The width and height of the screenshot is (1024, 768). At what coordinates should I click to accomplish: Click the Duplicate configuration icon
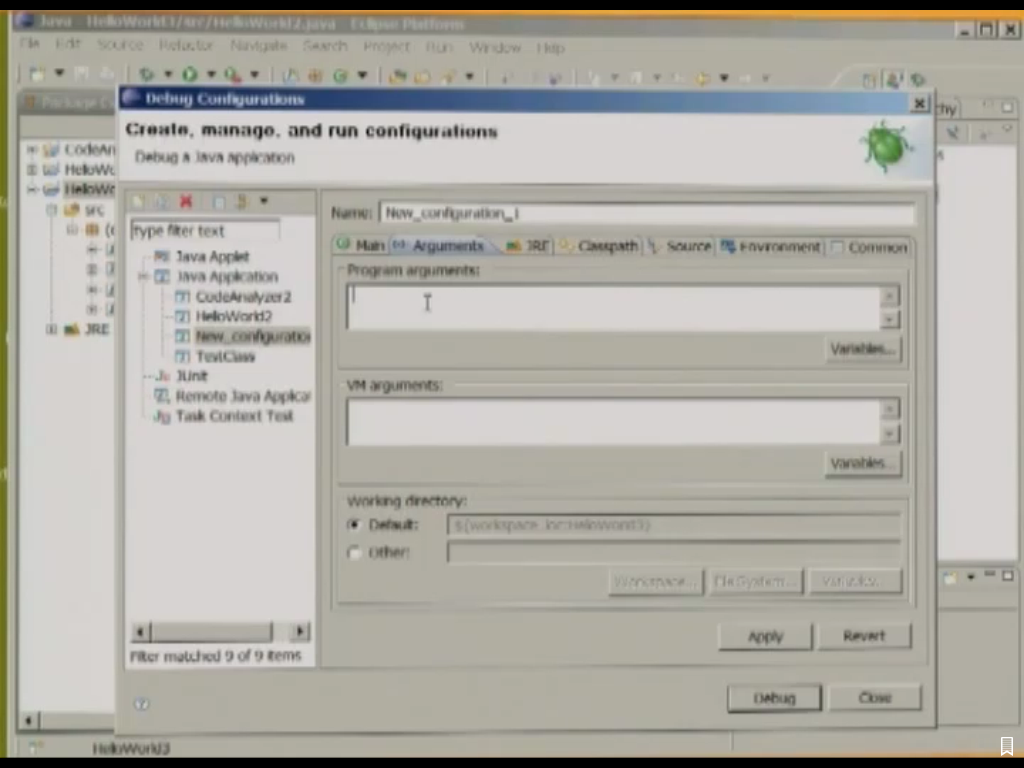161,201
